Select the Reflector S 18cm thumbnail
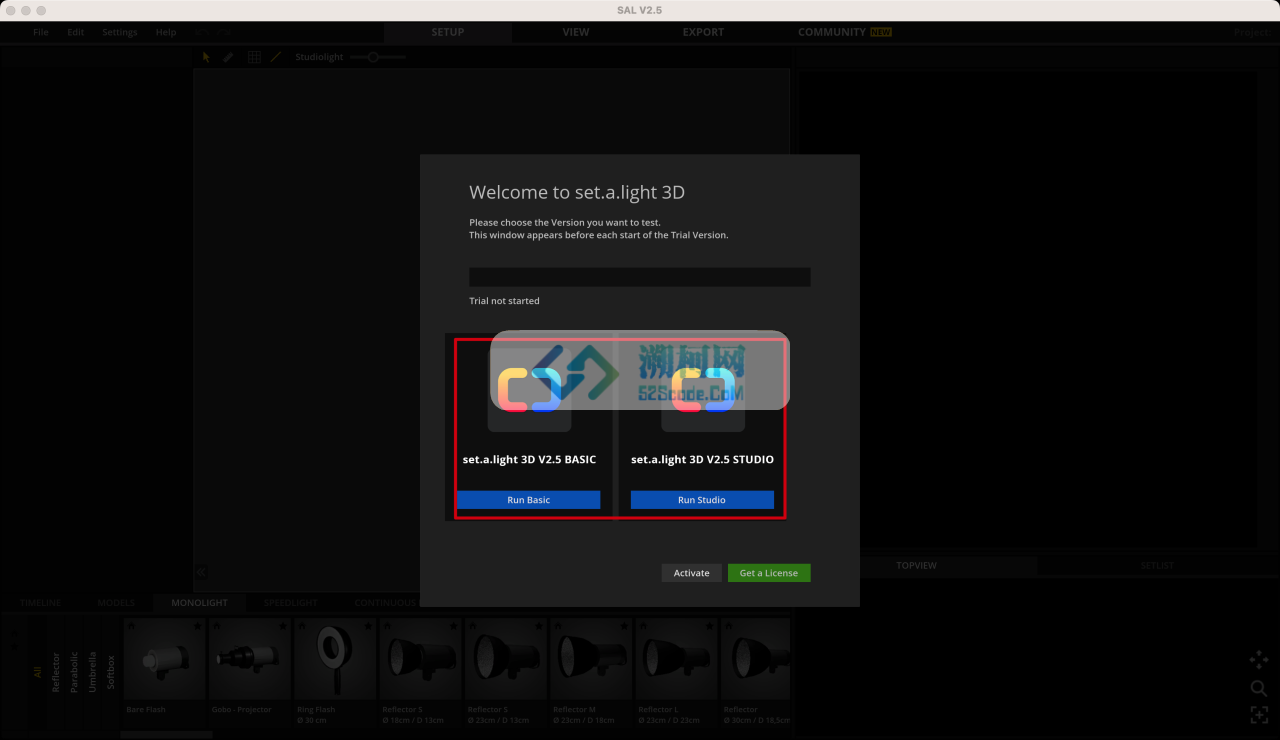 click(x=421, y=659)
